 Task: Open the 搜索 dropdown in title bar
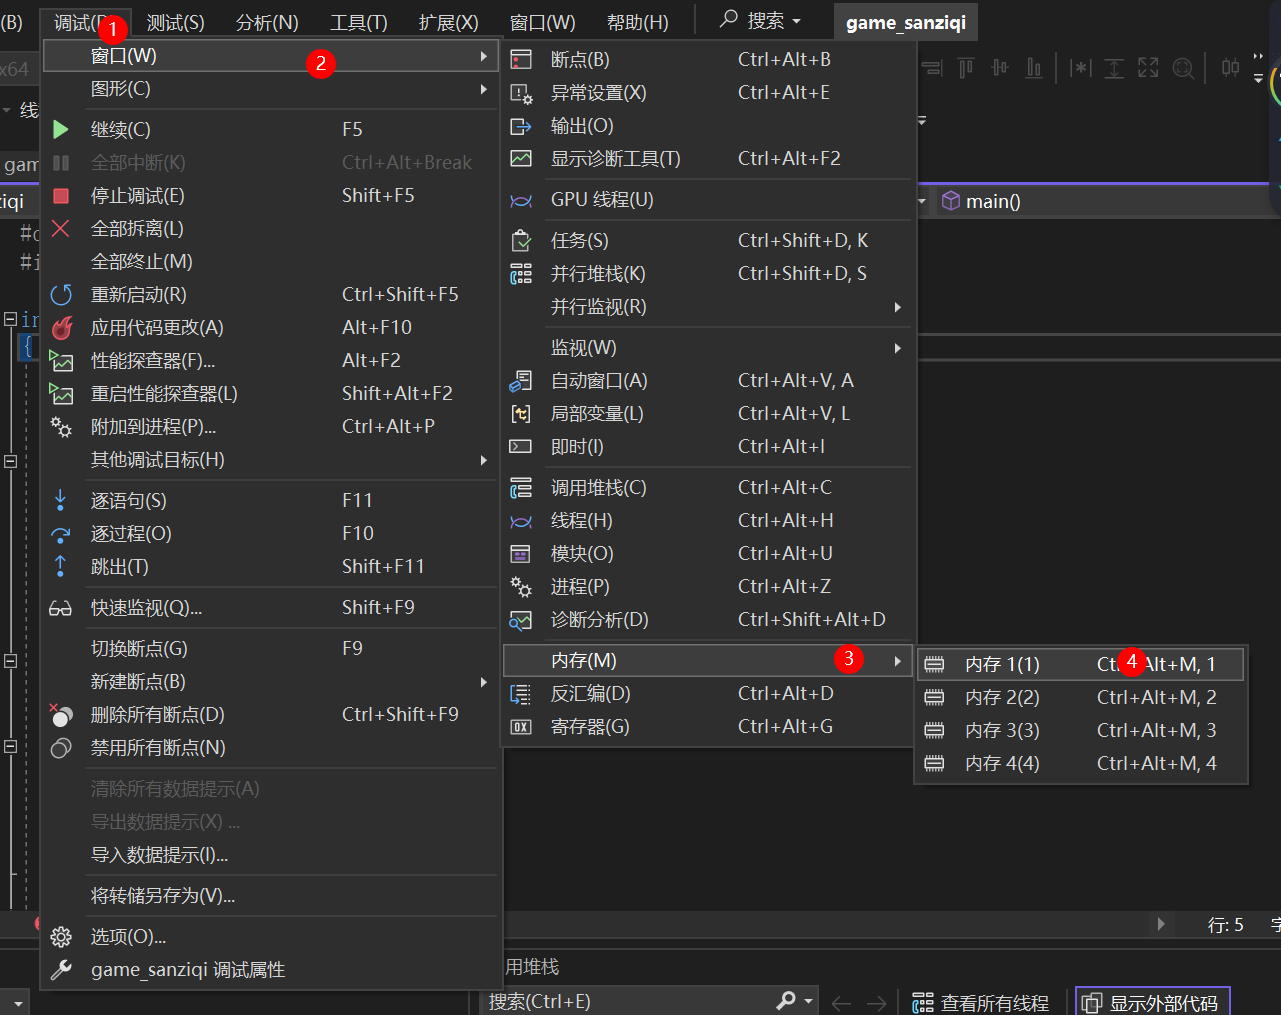[x=797, y=21]
